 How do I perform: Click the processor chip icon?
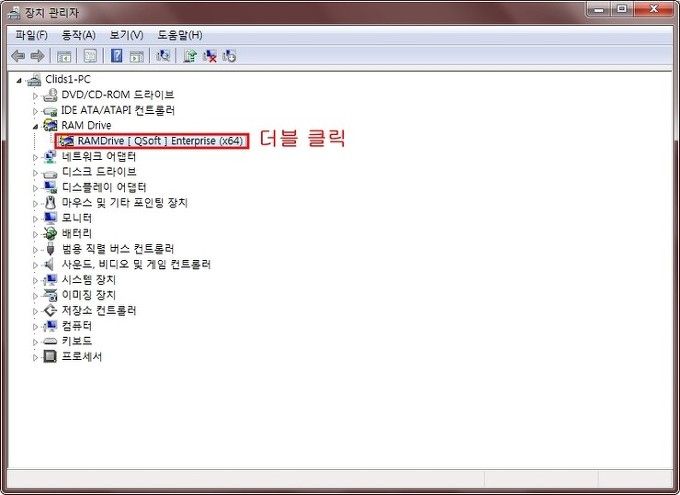50,357
